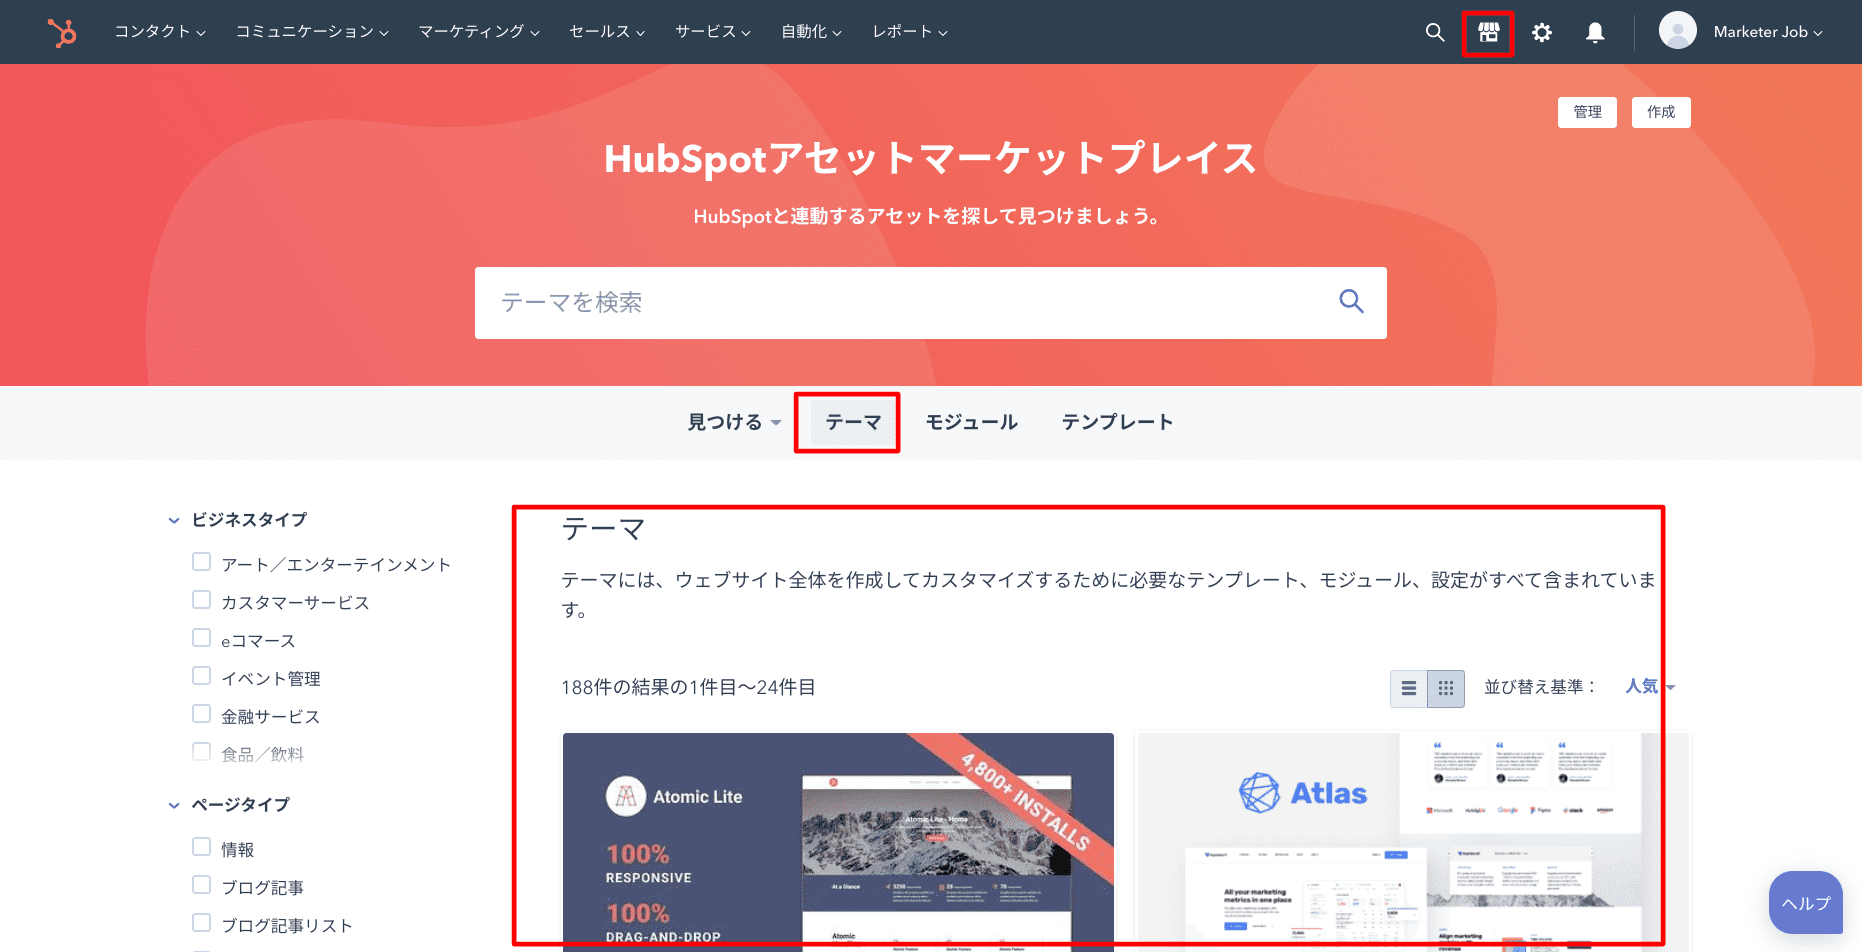This screenshot has width=1862, height=952.
Task: Click the 作成 button
Action: tap(1661, 112)
